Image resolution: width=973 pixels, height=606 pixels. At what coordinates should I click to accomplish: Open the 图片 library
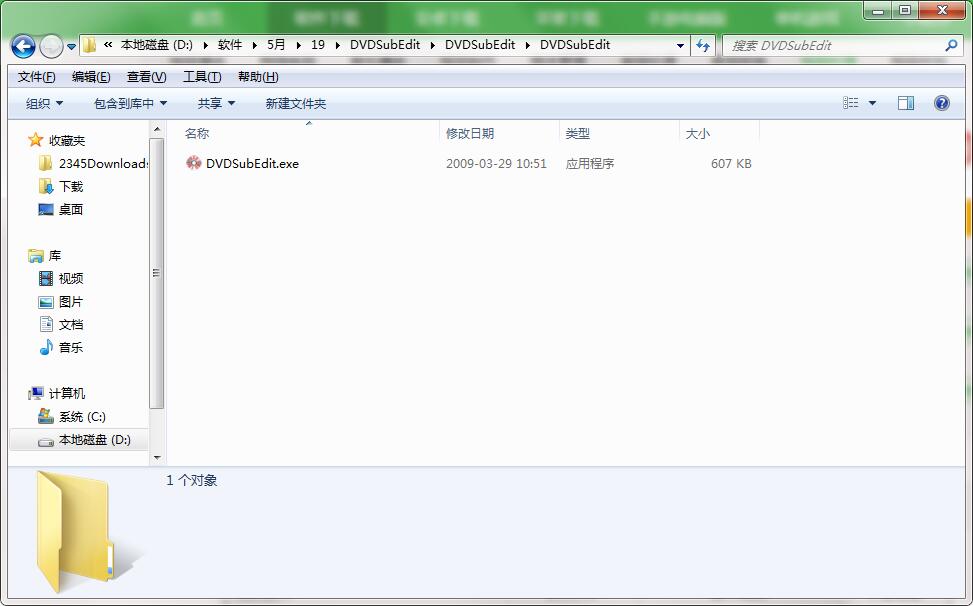[61, 301]
